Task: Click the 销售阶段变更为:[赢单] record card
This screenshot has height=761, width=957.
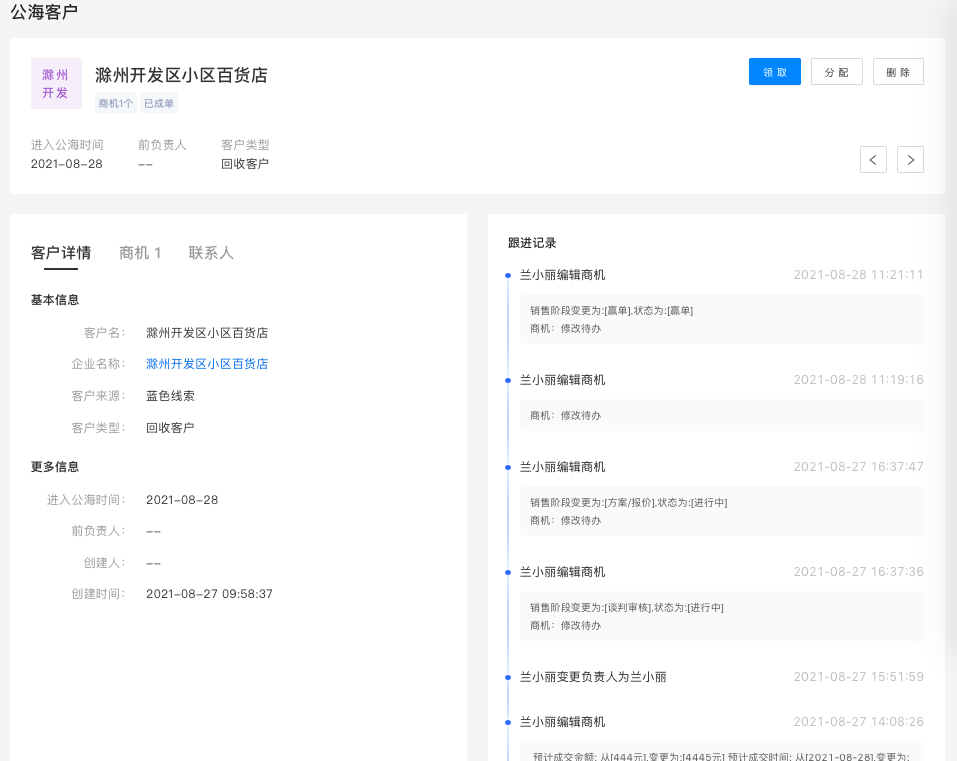Action: [x=721, y=319]
